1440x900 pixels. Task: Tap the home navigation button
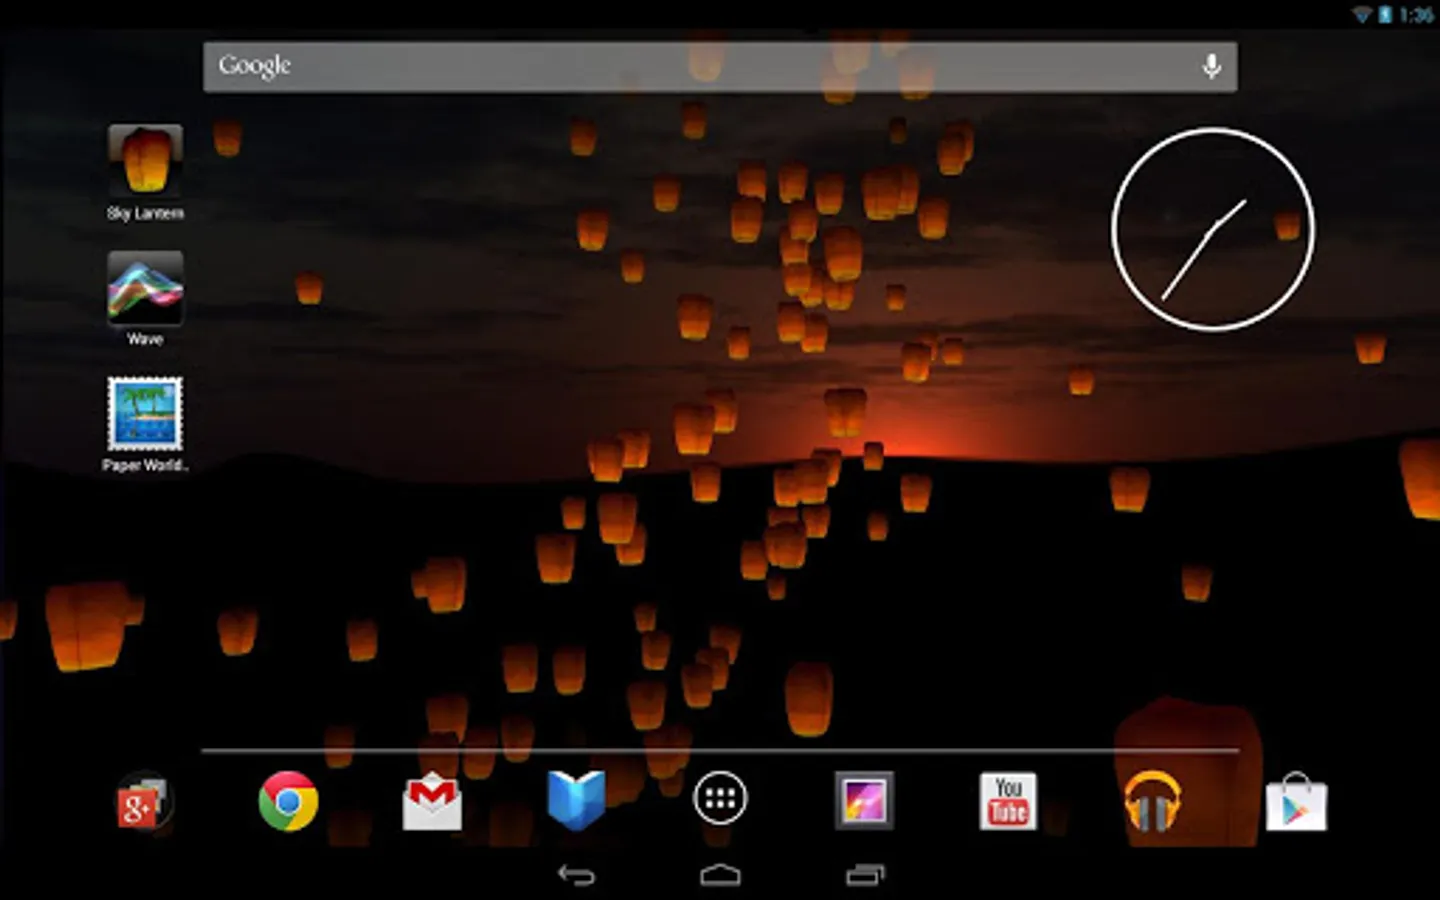click(720, 875)
